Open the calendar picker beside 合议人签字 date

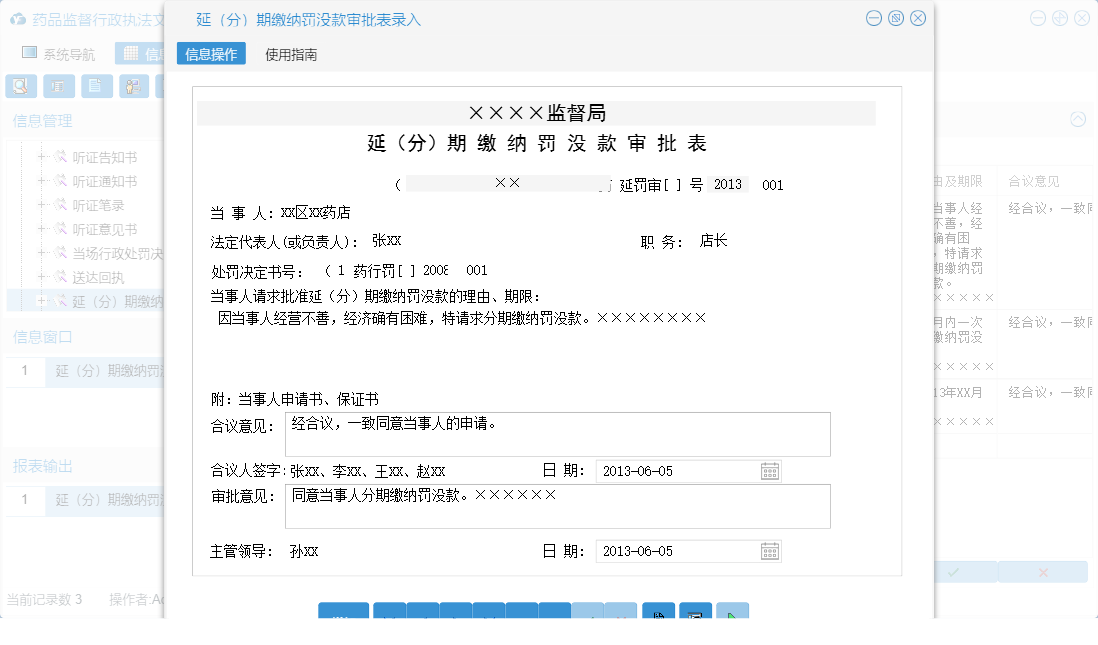pos(770,470)
